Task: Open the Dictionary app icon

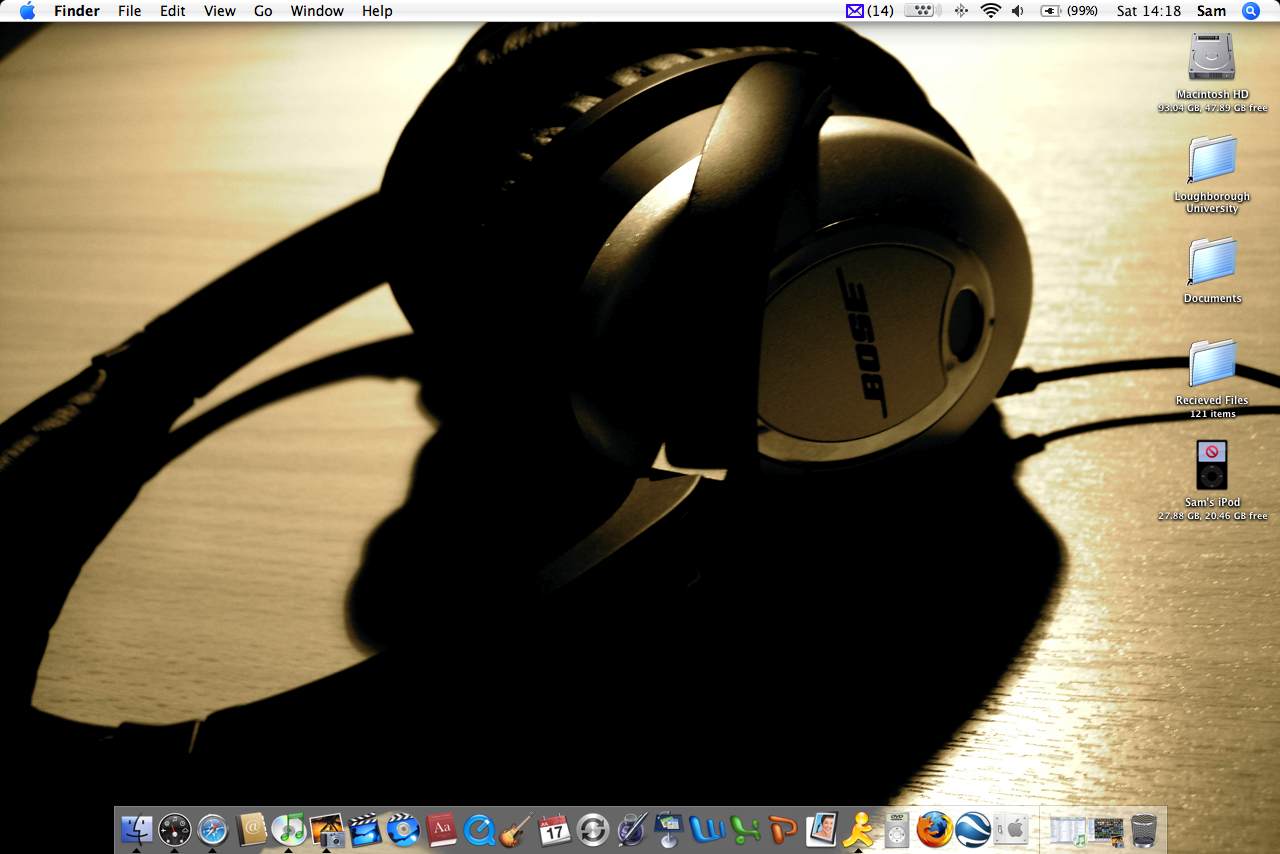Action: tap(441, 829)
